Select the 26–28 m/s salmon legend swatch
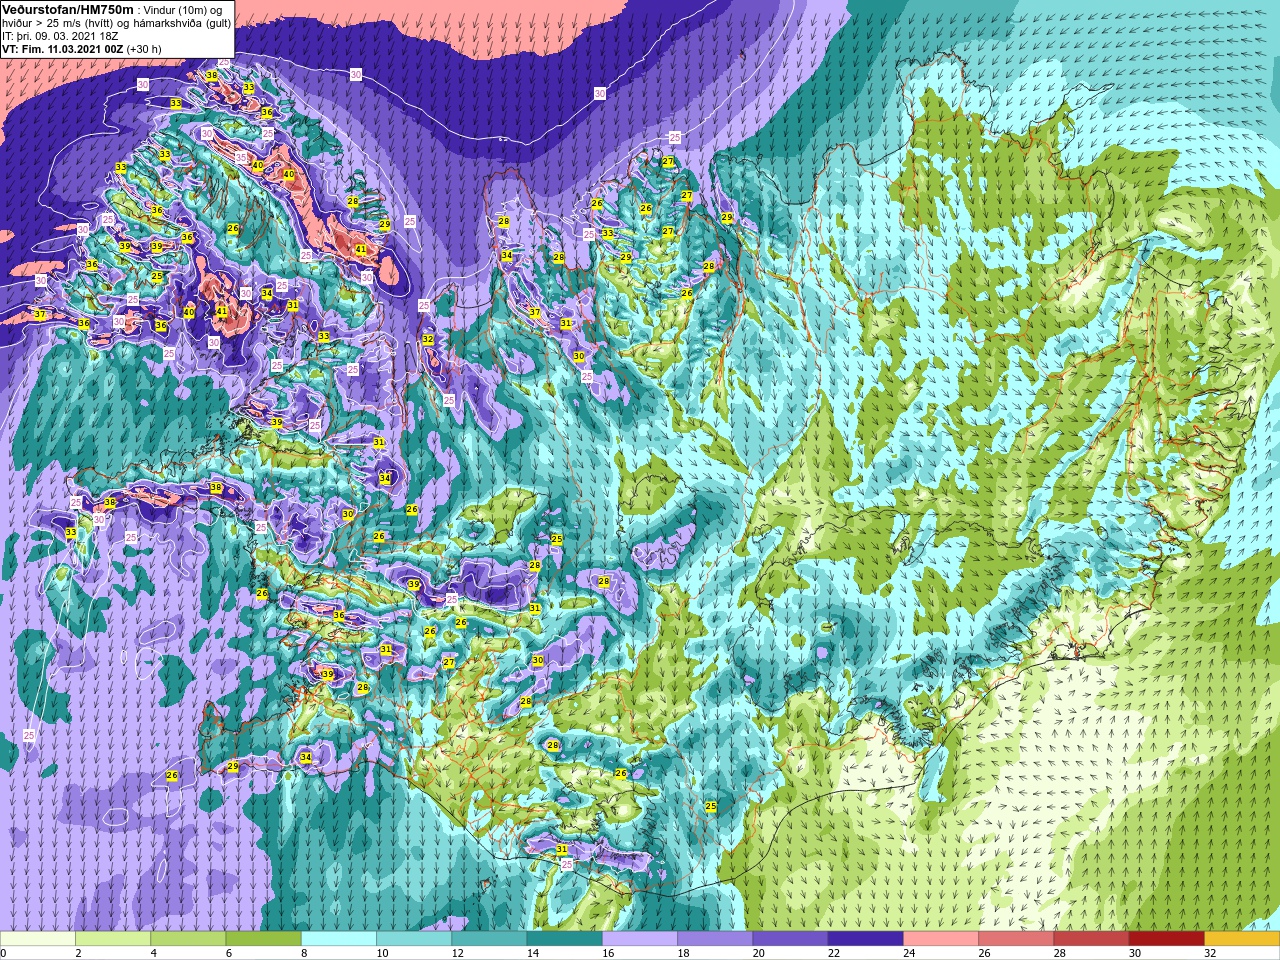 [1016, 939]
